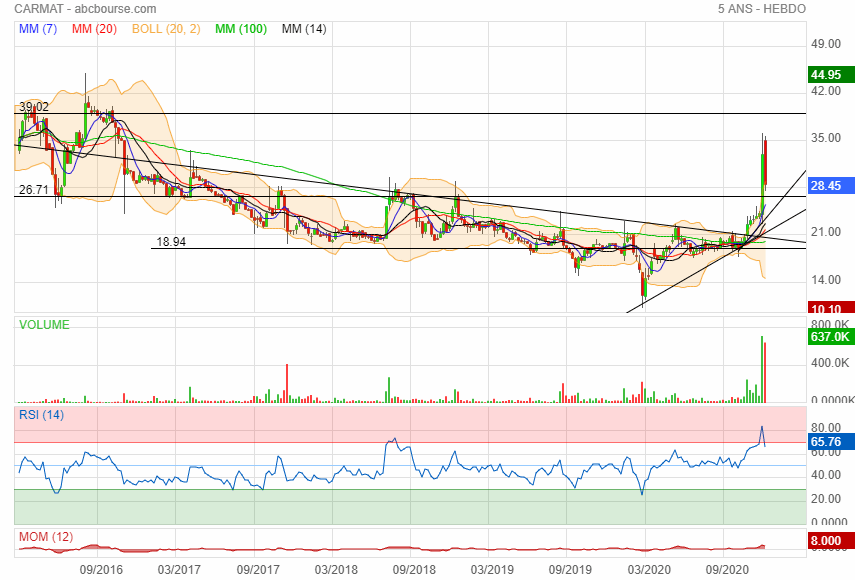Image resolution: width=855 pixels, height=580 pixels.
Task: Click the 5 ANS - HEBDO period label
Action: 761,9
